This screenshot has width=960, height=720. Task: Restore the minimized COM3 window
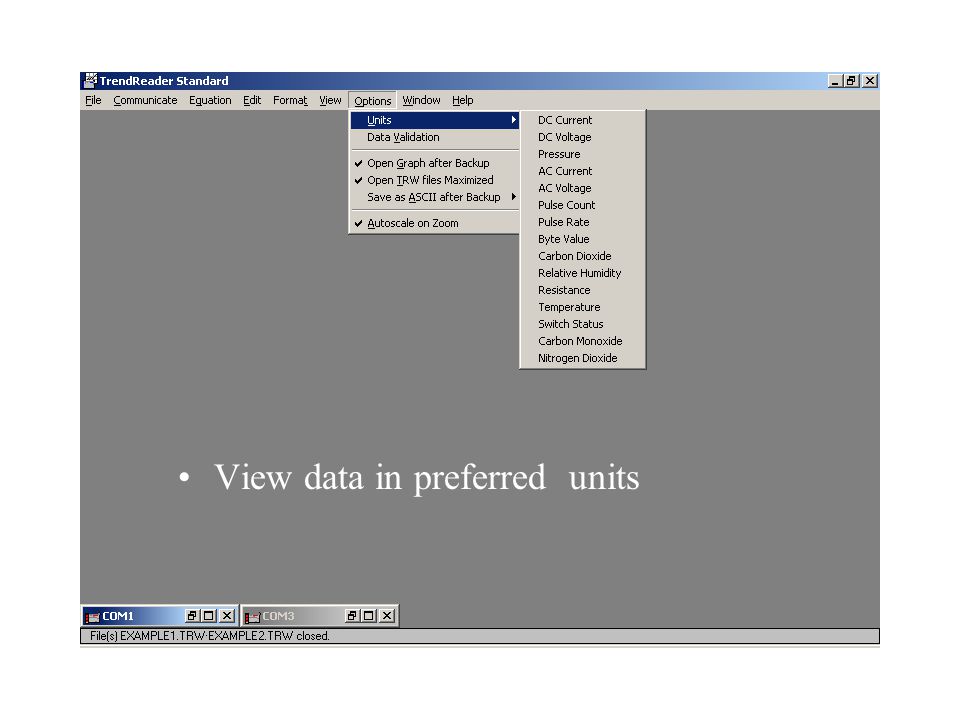click(x=351, y=616)
